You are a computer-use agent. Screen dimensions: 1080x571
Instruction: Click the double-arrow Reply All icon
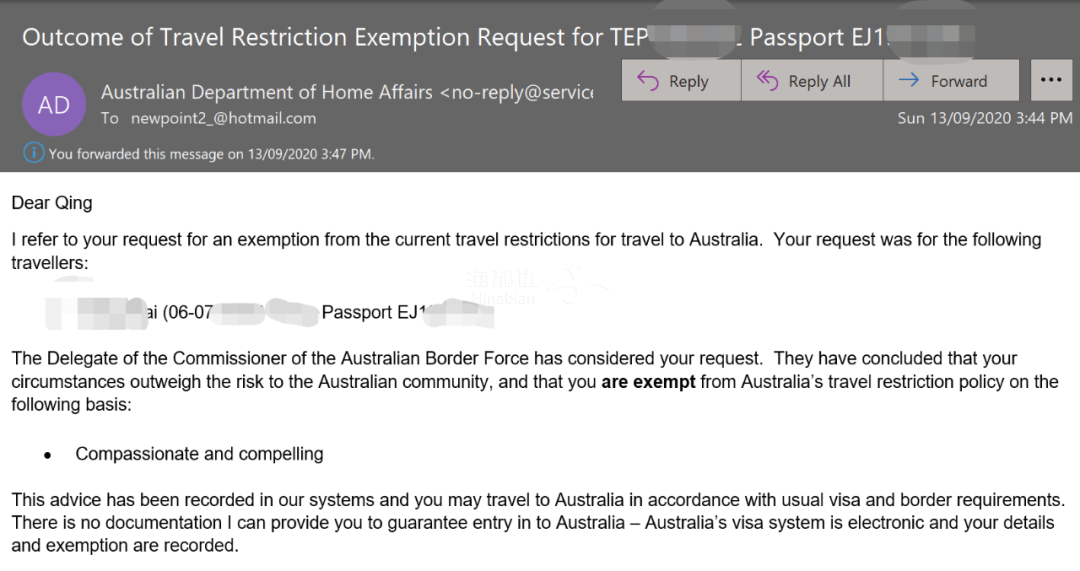tap(767, 81)
